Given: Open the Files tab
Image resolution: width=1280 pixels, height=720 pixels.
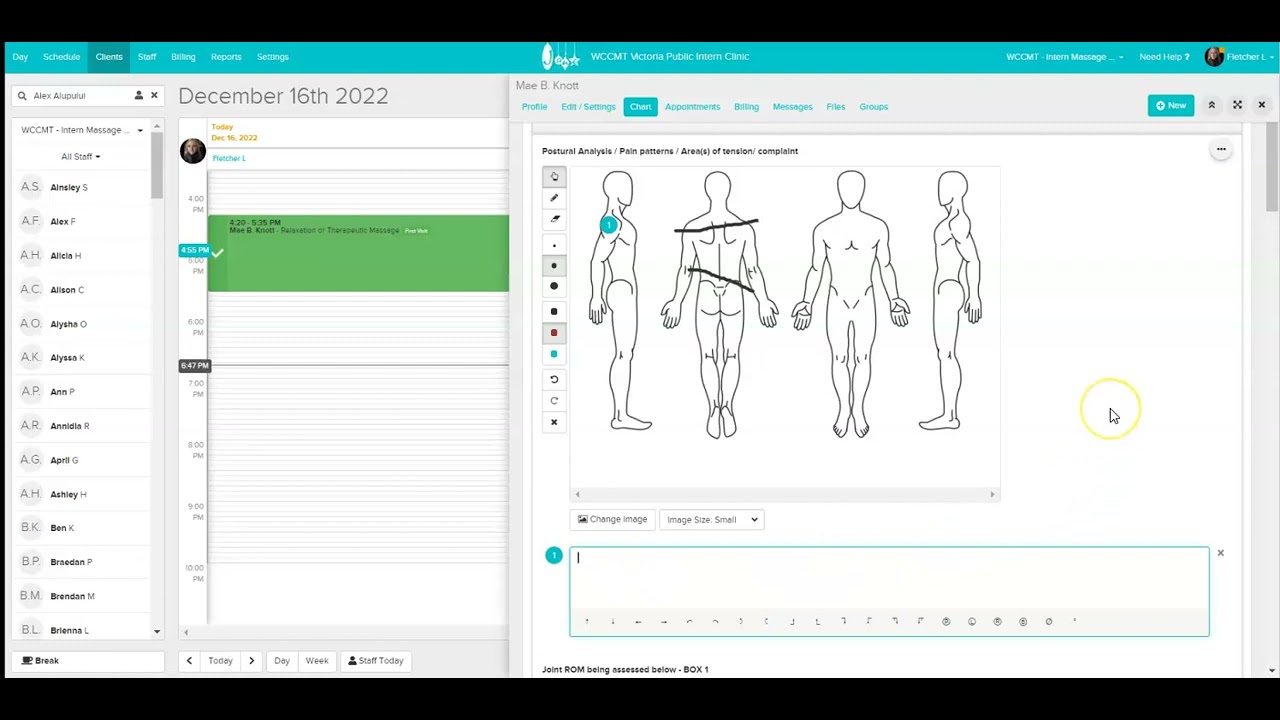Looking at the screenshot, I should coord(836,107).
